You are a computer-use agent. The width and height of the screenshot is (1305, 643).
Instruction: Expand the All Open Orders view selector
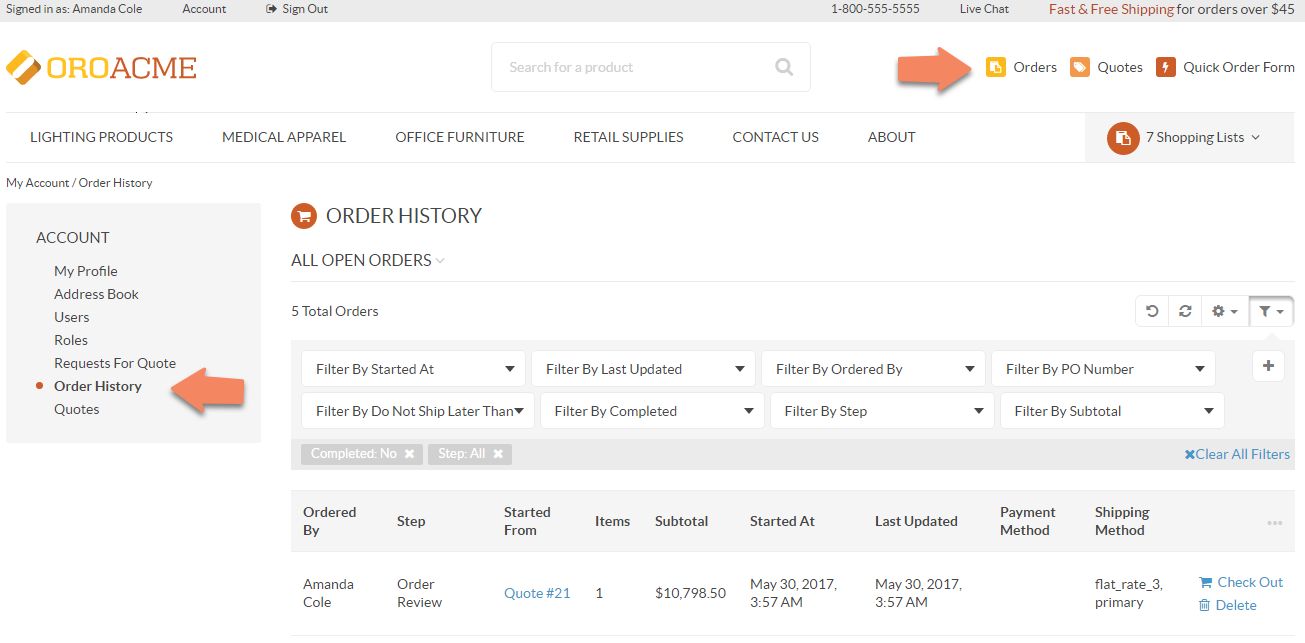click(x=368, y=260)
